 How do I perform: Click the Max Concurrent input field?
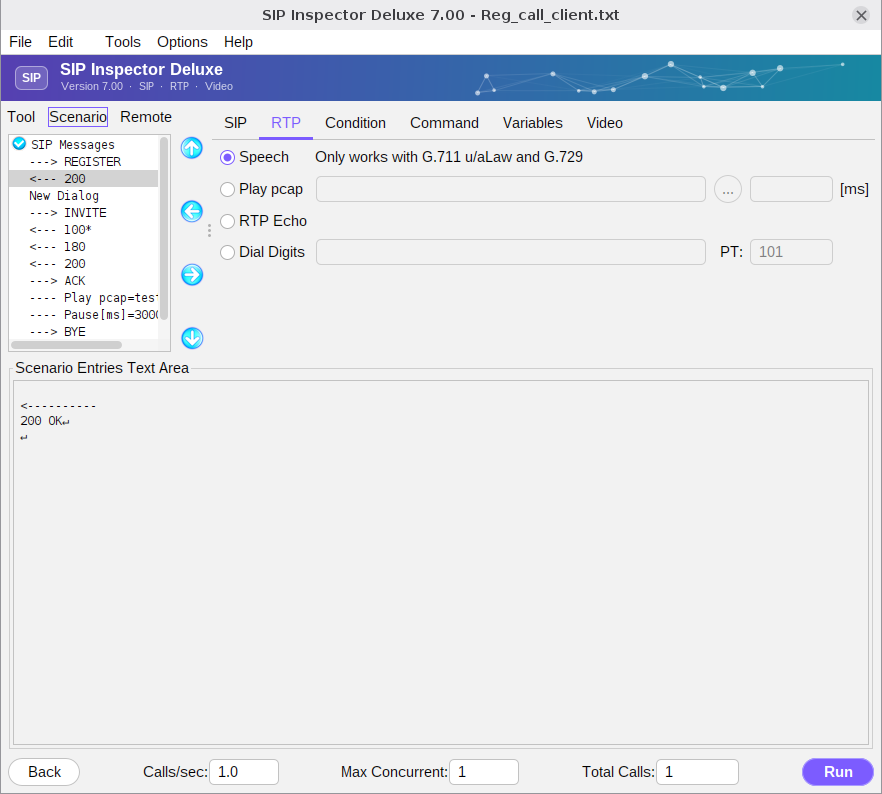tap(484, 772)
